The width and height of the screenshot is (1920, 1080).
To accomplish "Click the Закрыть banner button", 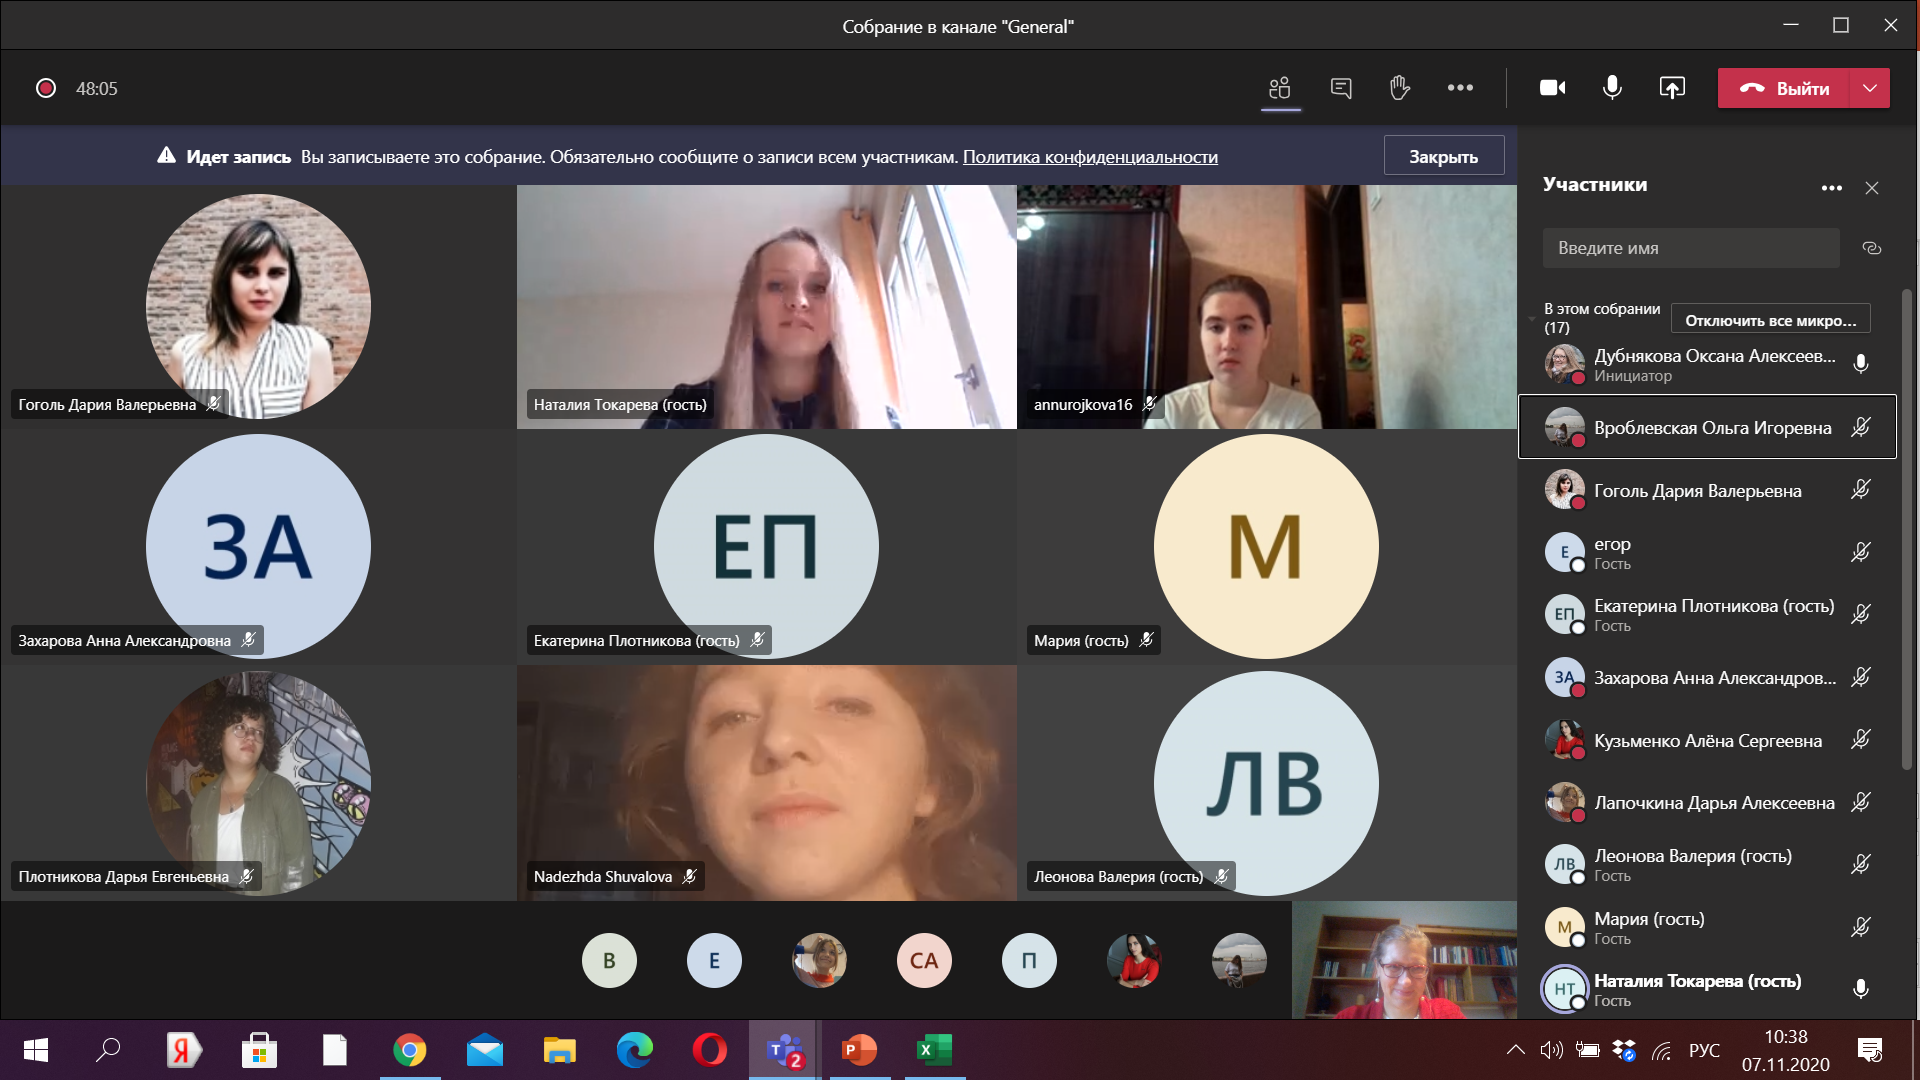I will click(x=1443, y=156).
